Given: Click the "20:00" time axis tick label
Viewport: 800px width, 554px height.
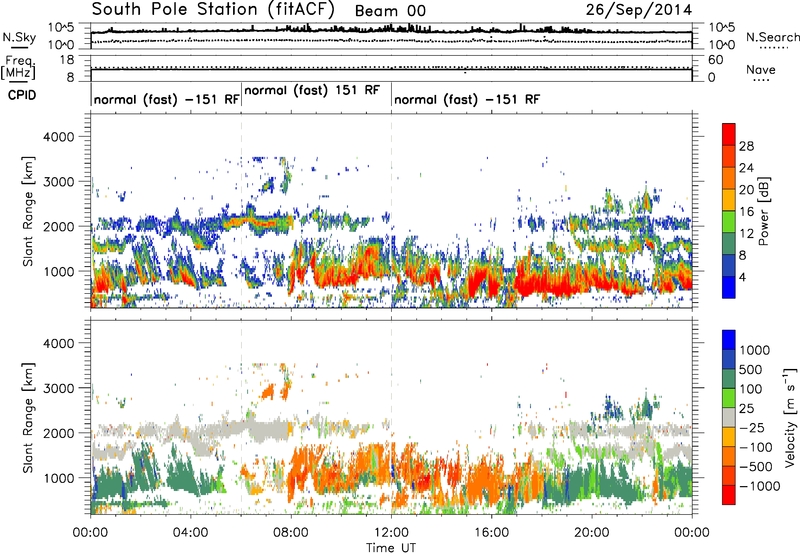Looking at the screenshot, I should [x=592, y=533].
